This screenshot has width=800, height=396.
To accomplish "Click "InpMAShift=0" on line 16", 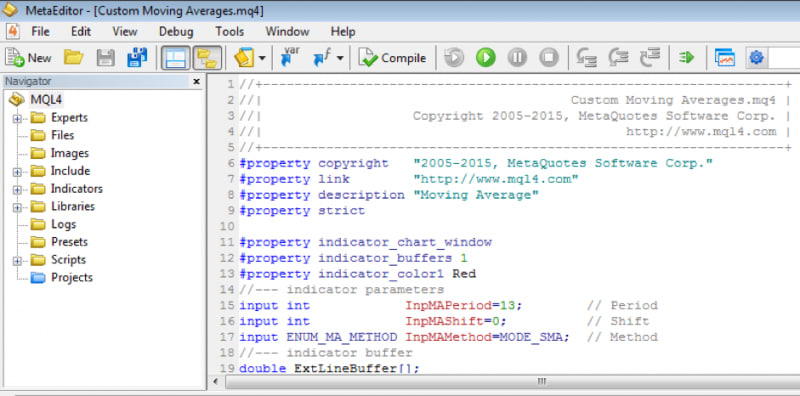I will (x=452, y=321).
